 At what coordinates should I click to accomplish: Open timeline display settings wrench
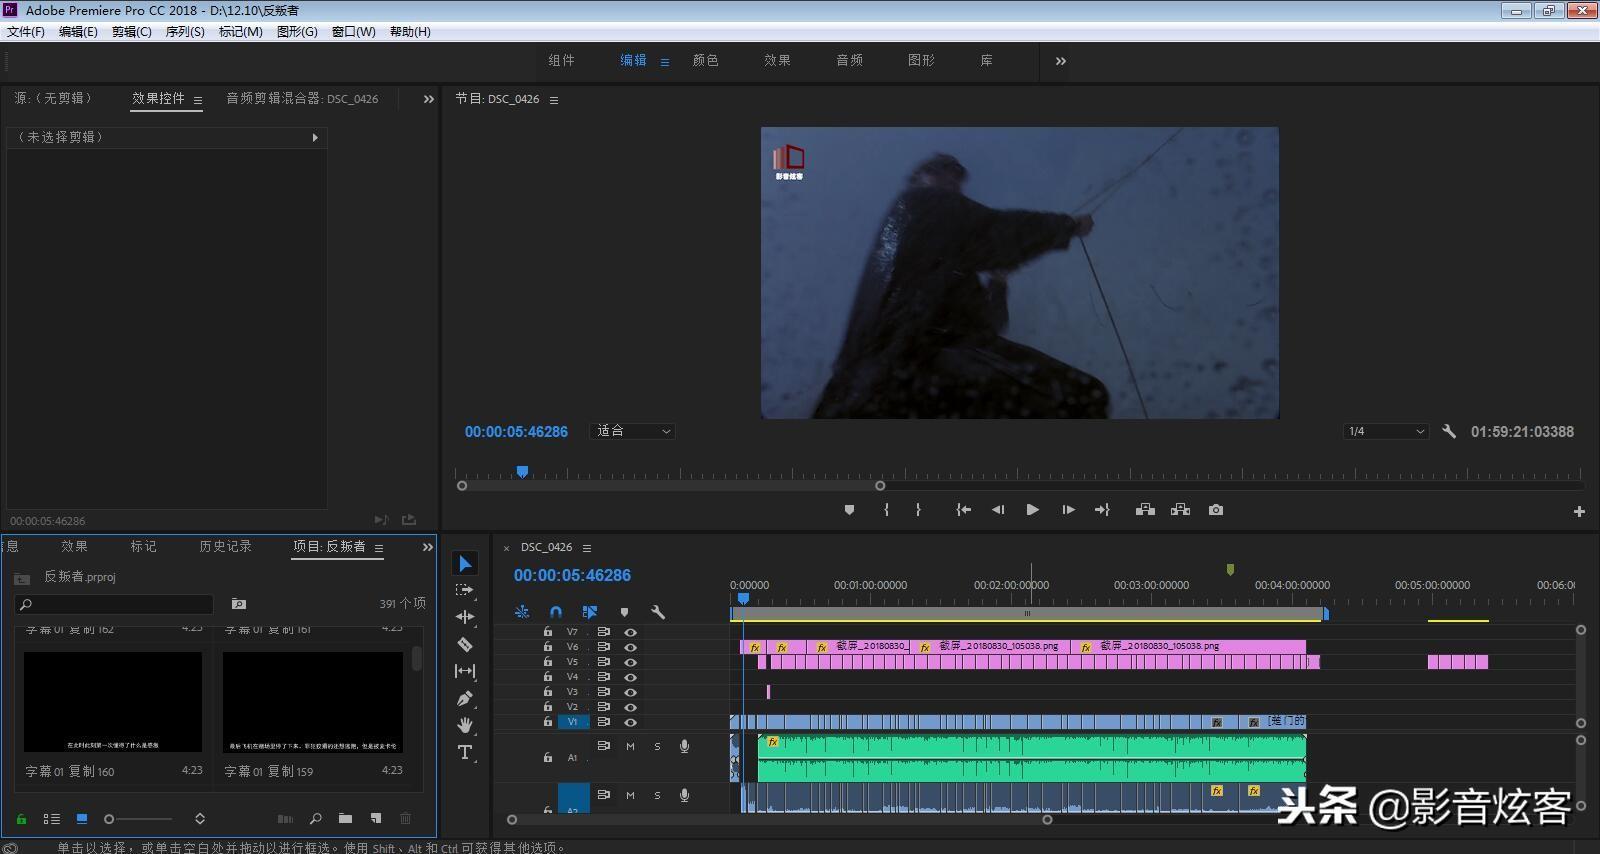[x=657, y=612]
